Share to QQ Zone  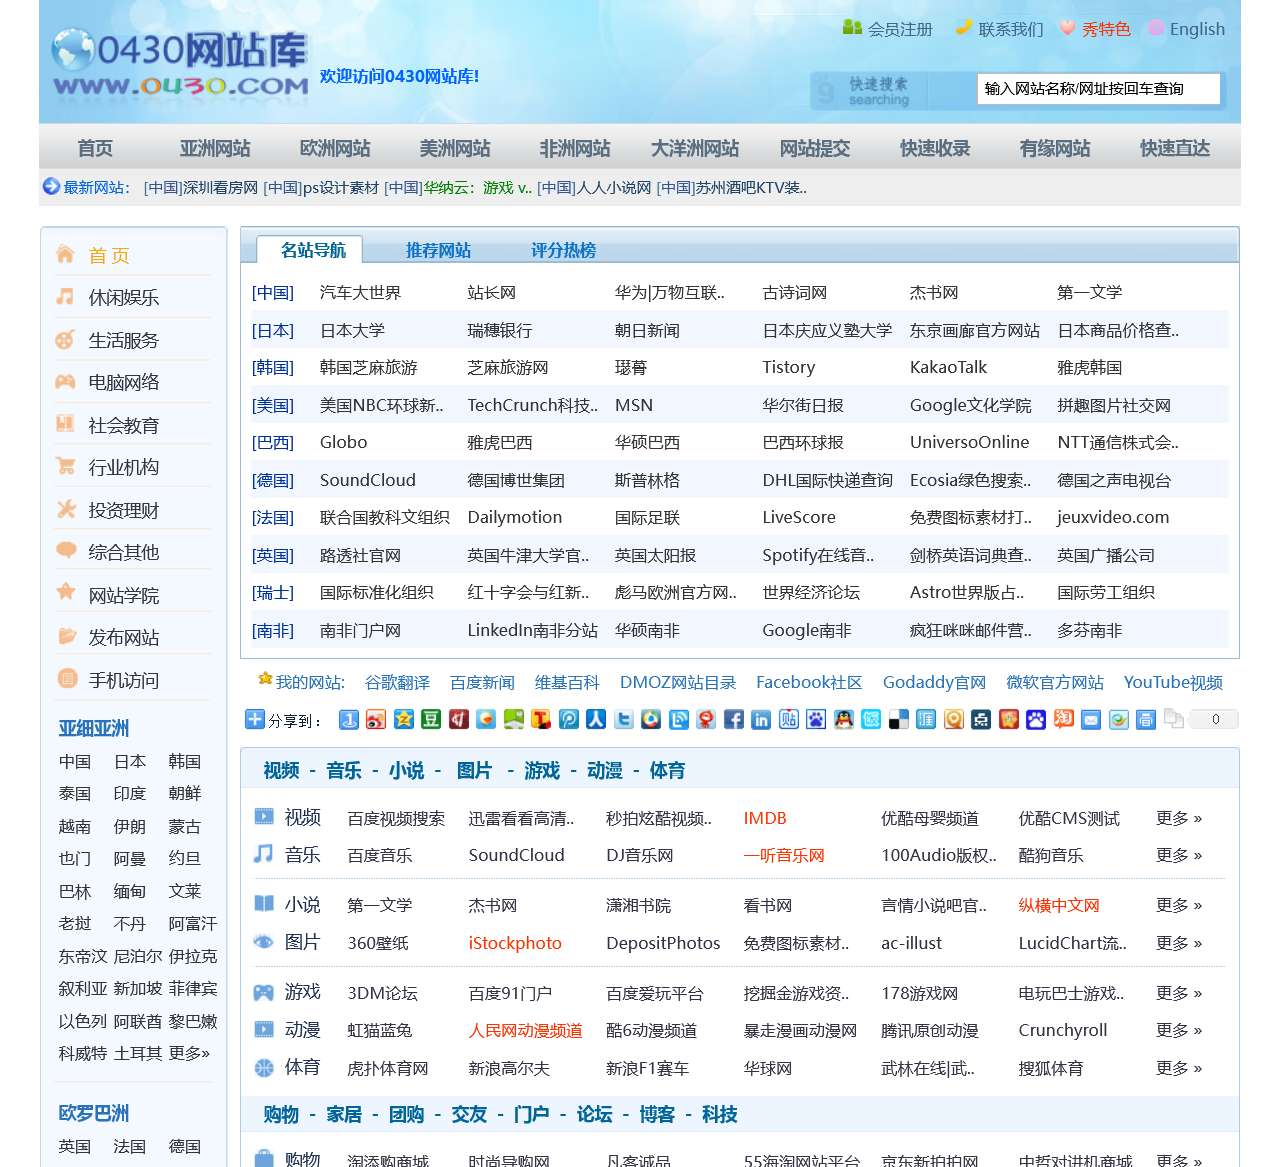click(403, 719)
